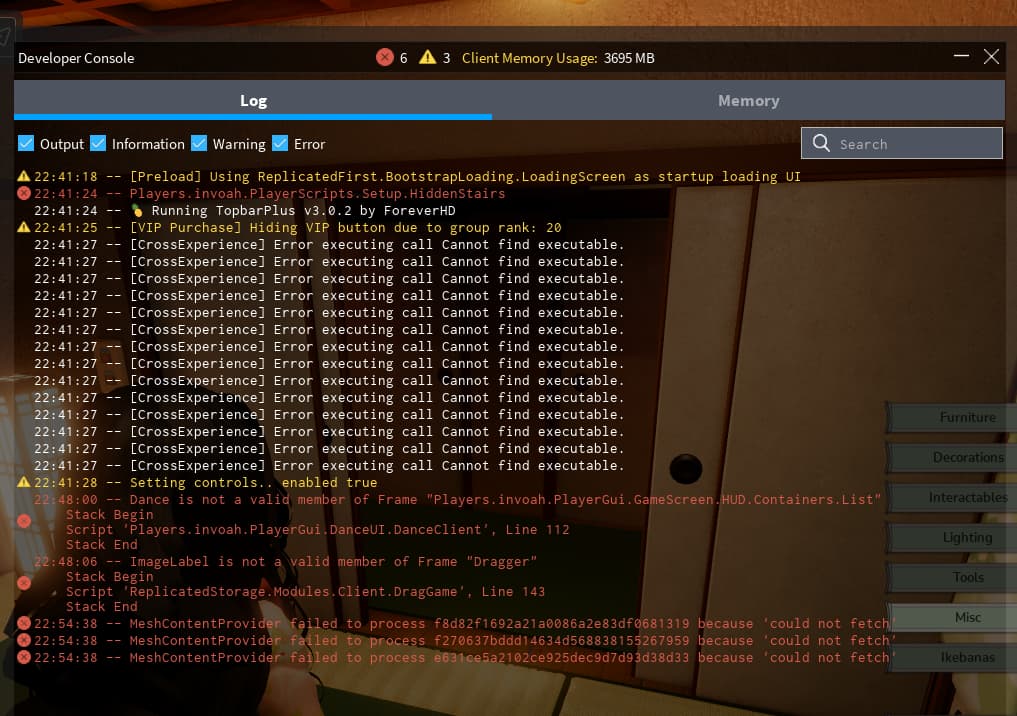Close the Developer Console

[991, 56]
